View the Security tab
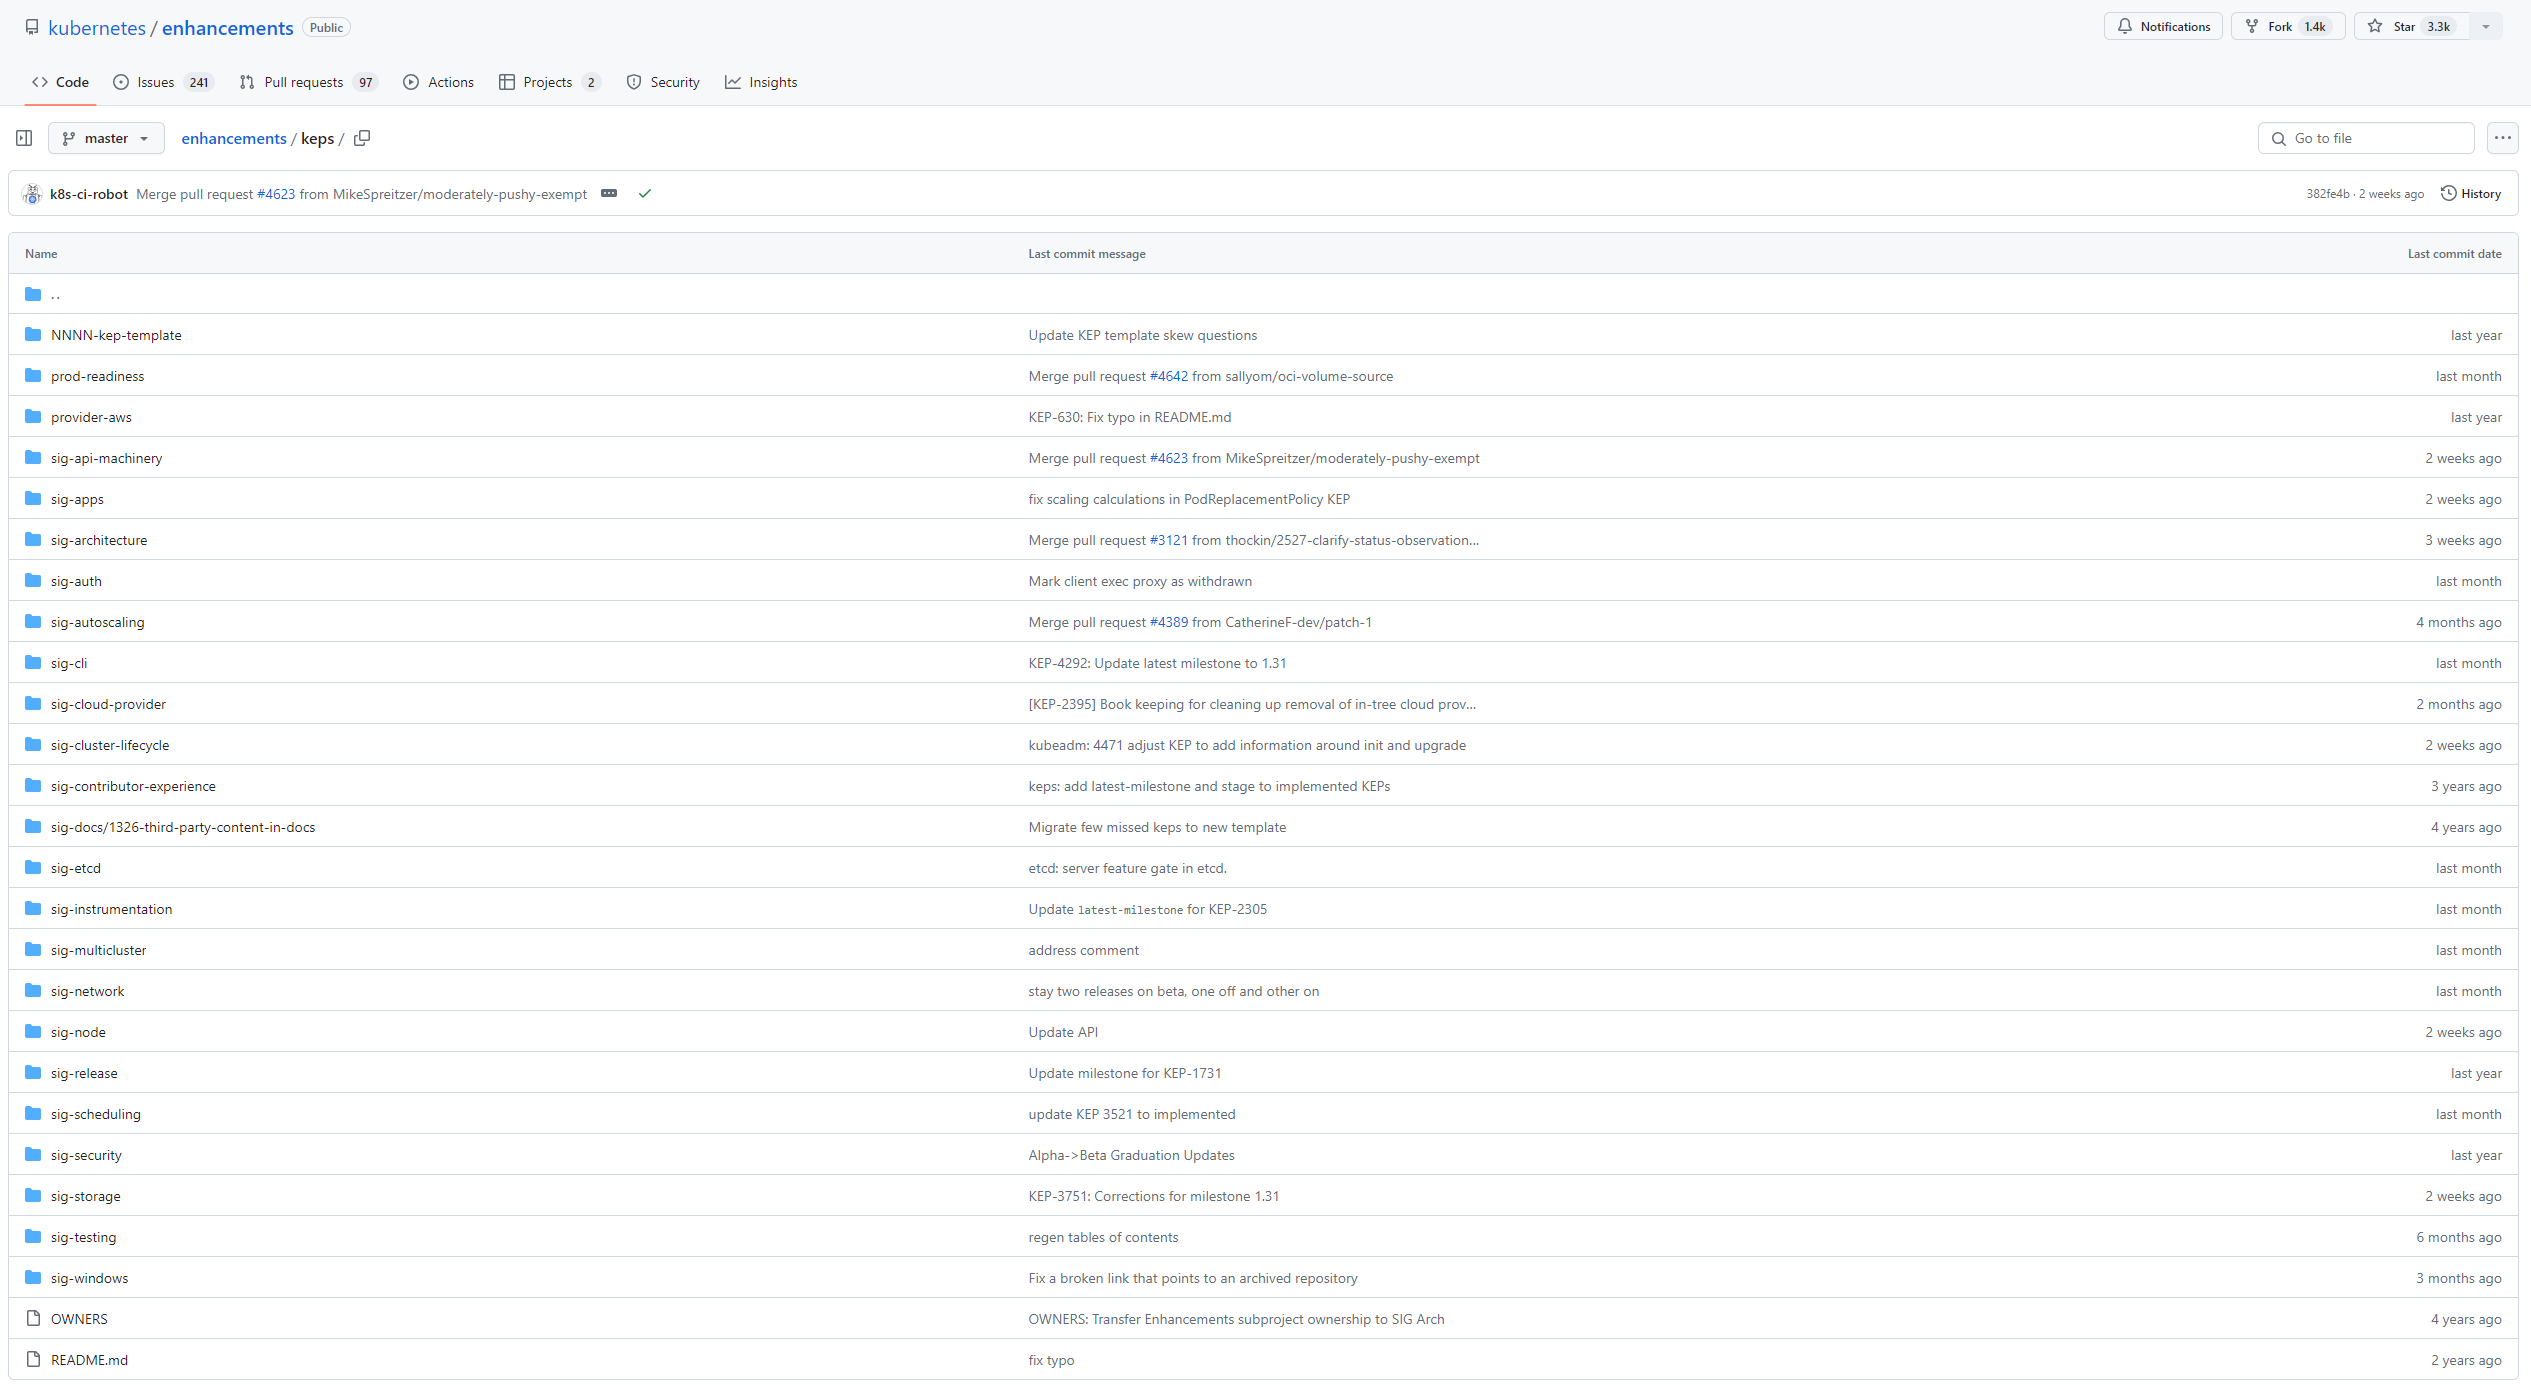 pos(663,82)
